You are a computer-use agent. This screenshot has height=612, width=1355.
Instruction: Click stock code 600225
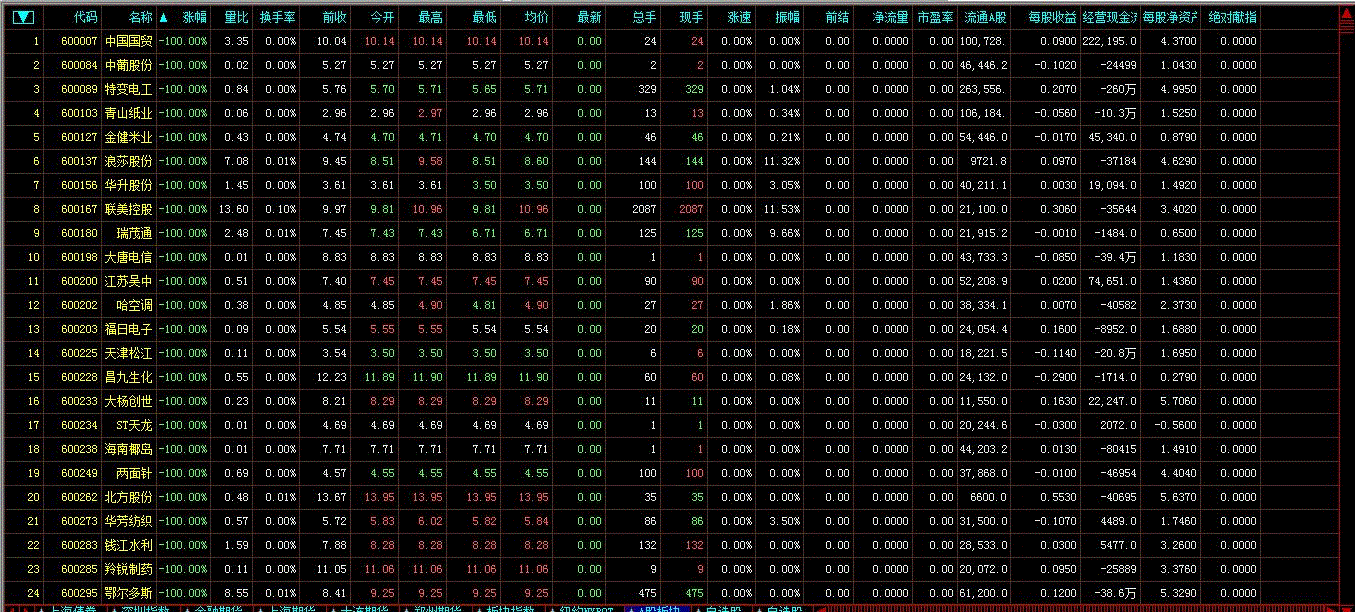coord(80,353)
